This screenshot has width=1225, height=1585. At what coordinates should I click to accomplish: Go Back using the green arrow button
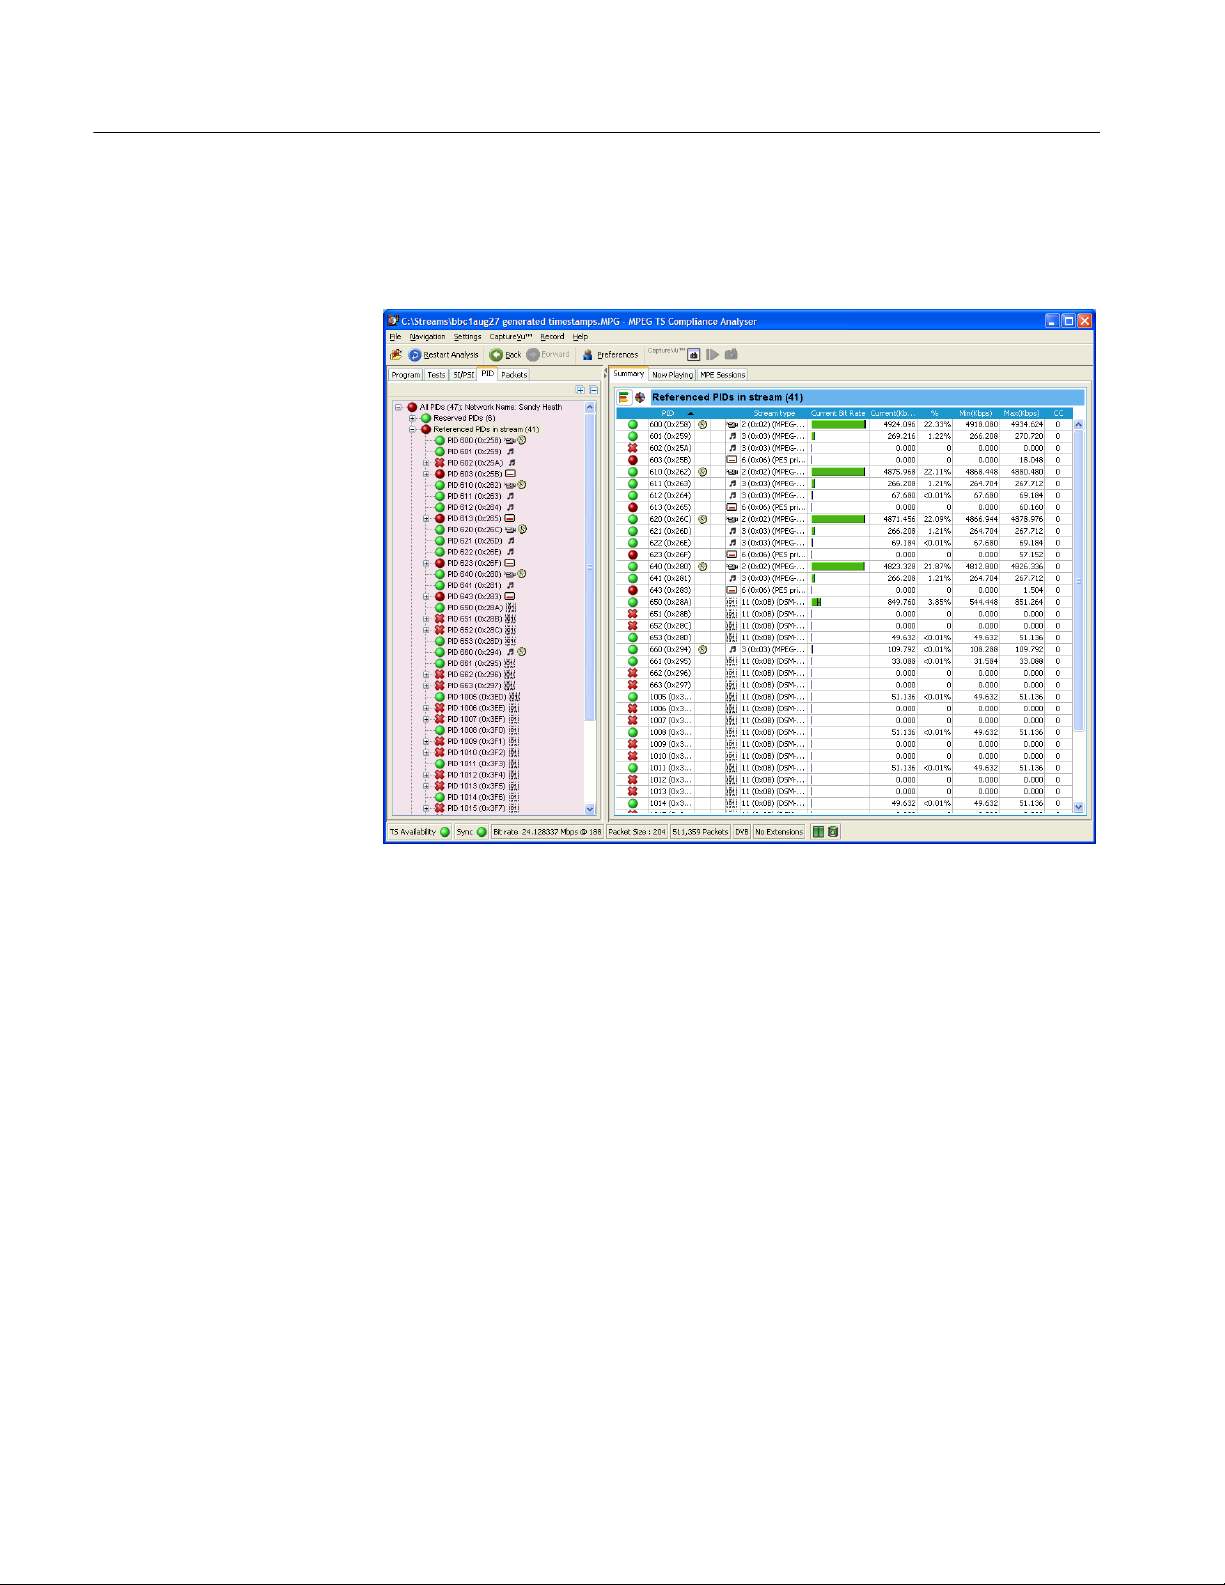[505, 355]
